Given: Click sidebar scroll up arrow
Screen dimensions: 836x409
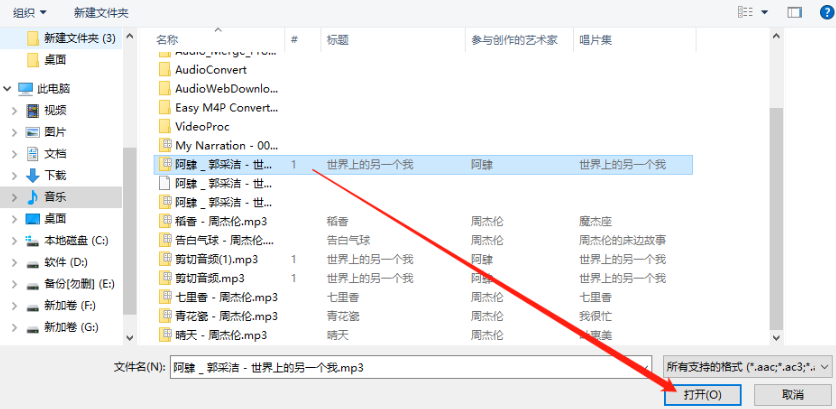Looking at the screenshot, I should 130,36.
